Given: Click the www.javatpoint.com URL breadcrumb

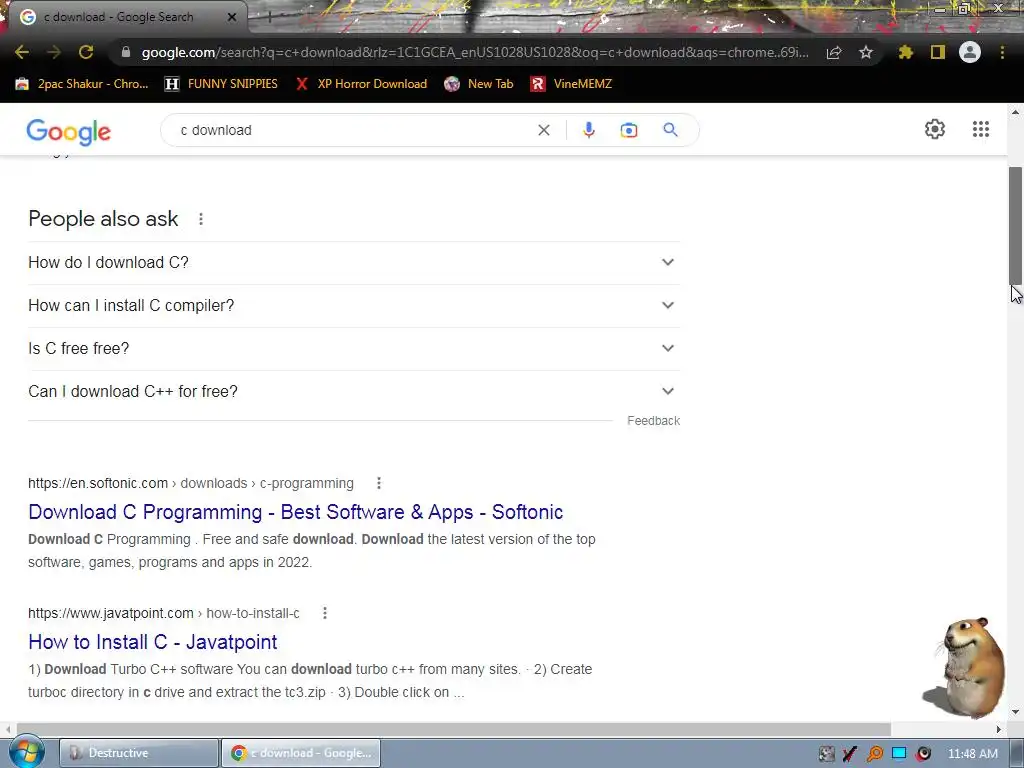Looking at the screenshot, I should pos(164,613).
